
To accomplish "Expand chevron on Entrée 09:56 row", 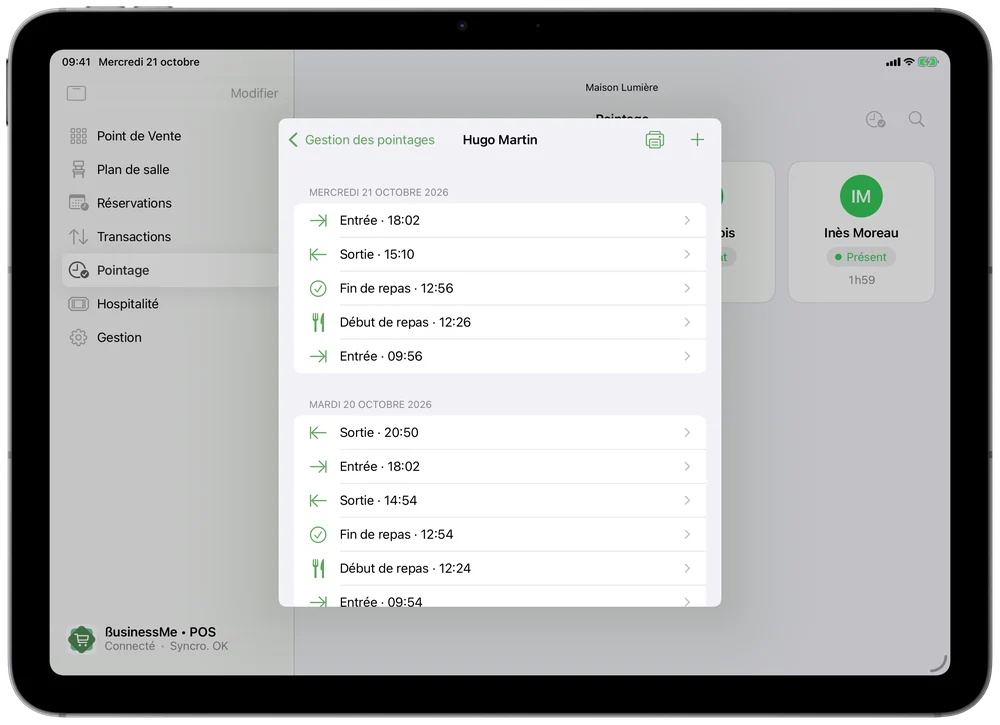I will click(687, 356).
